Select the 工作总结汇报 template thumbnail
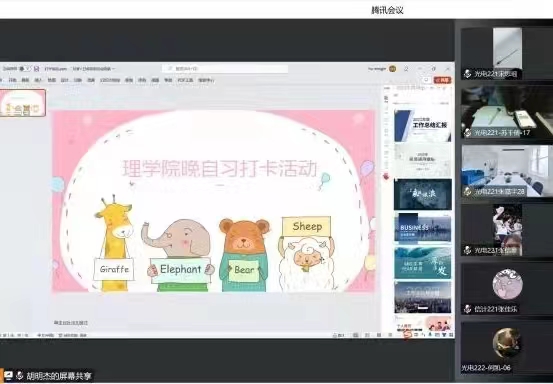 (x=423, y=126)
